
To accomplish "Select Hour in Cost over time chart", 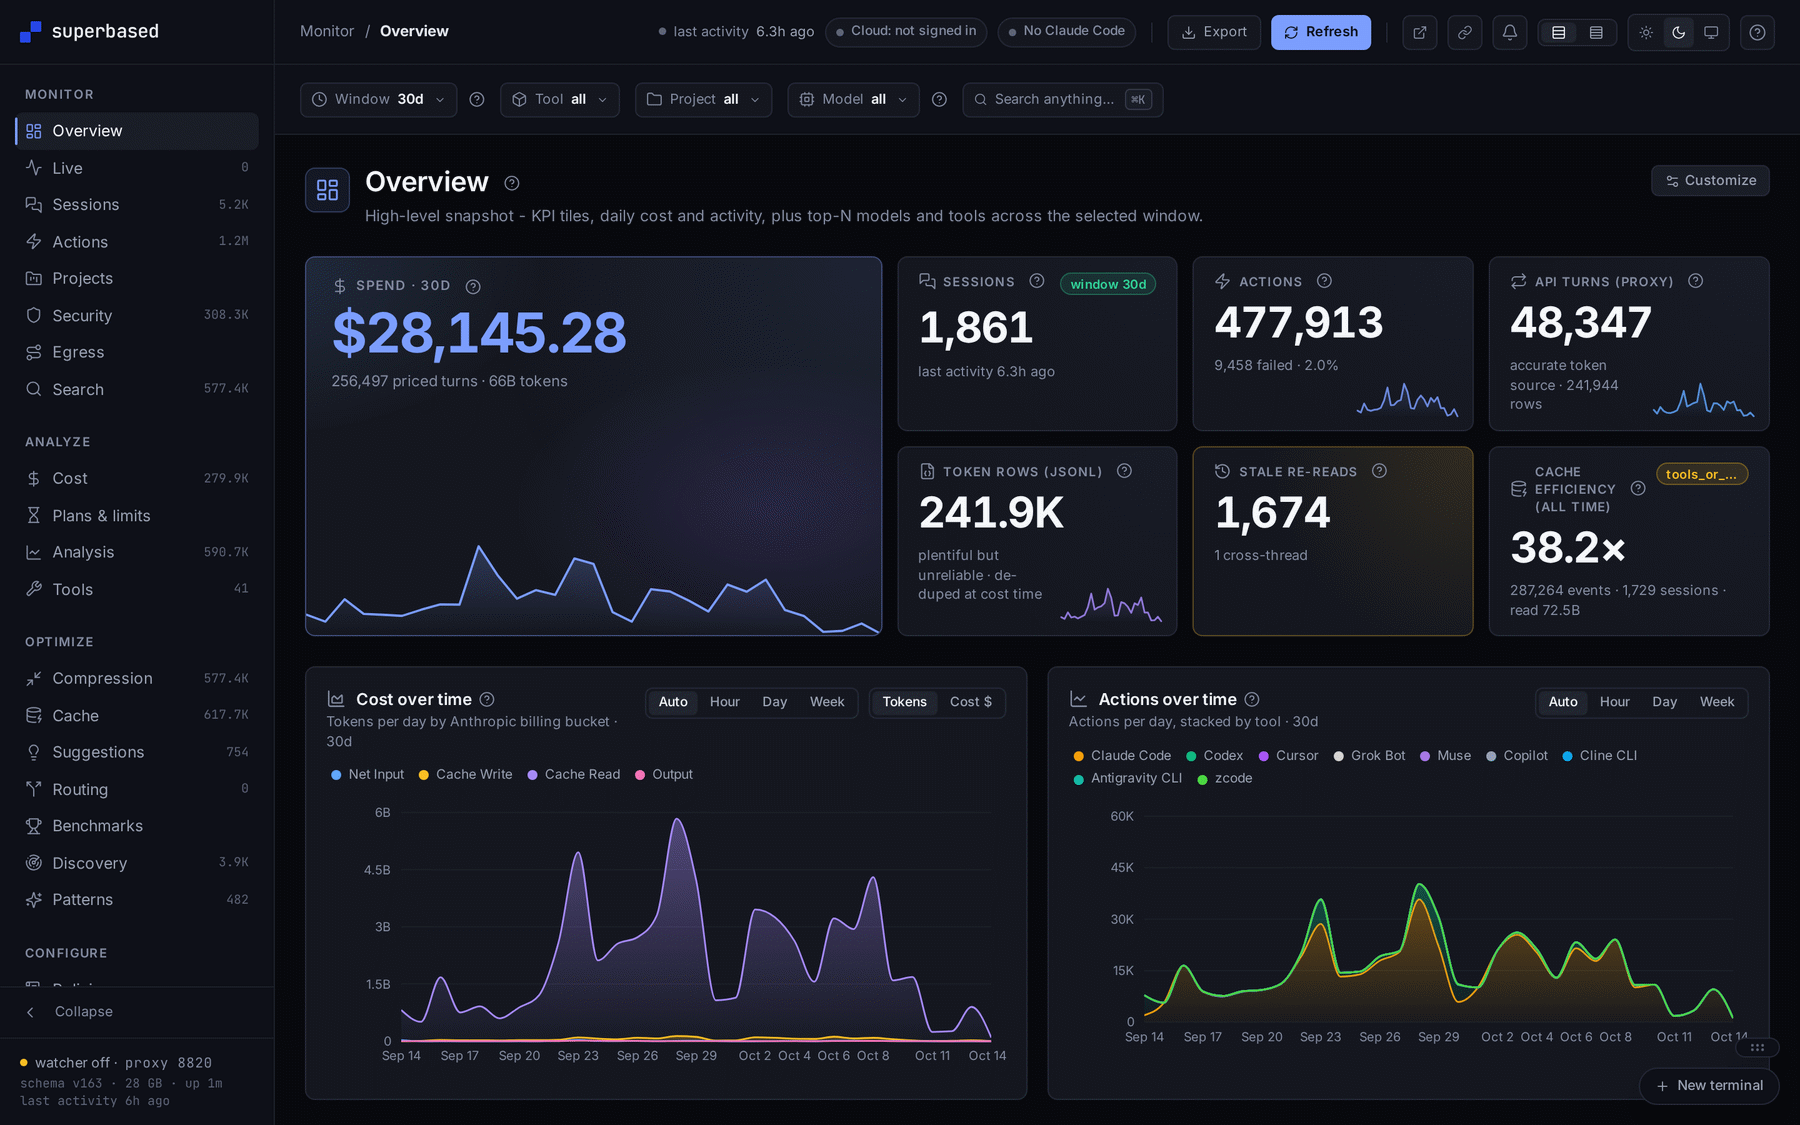I will 725,702.
